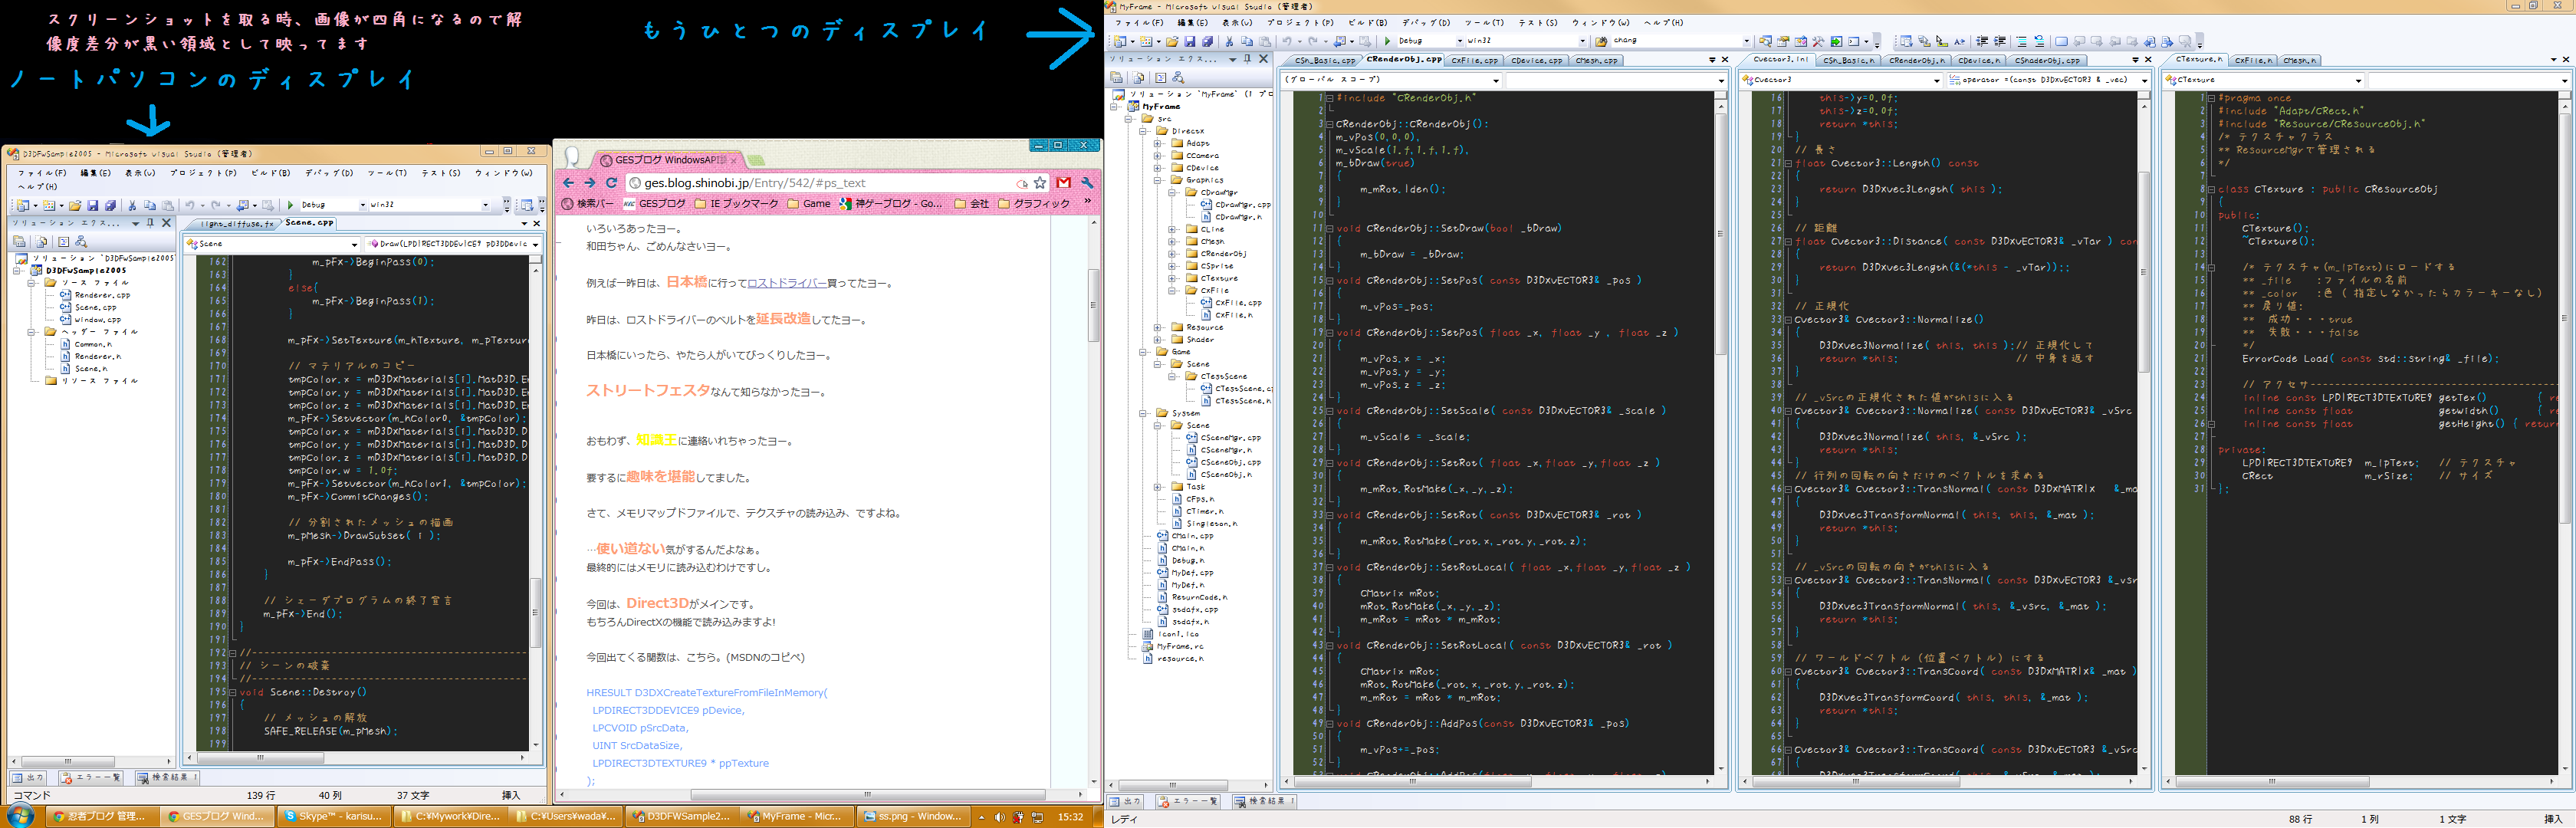Start debugging with green play arrow in MyFrame

(x=1387, y=41)
